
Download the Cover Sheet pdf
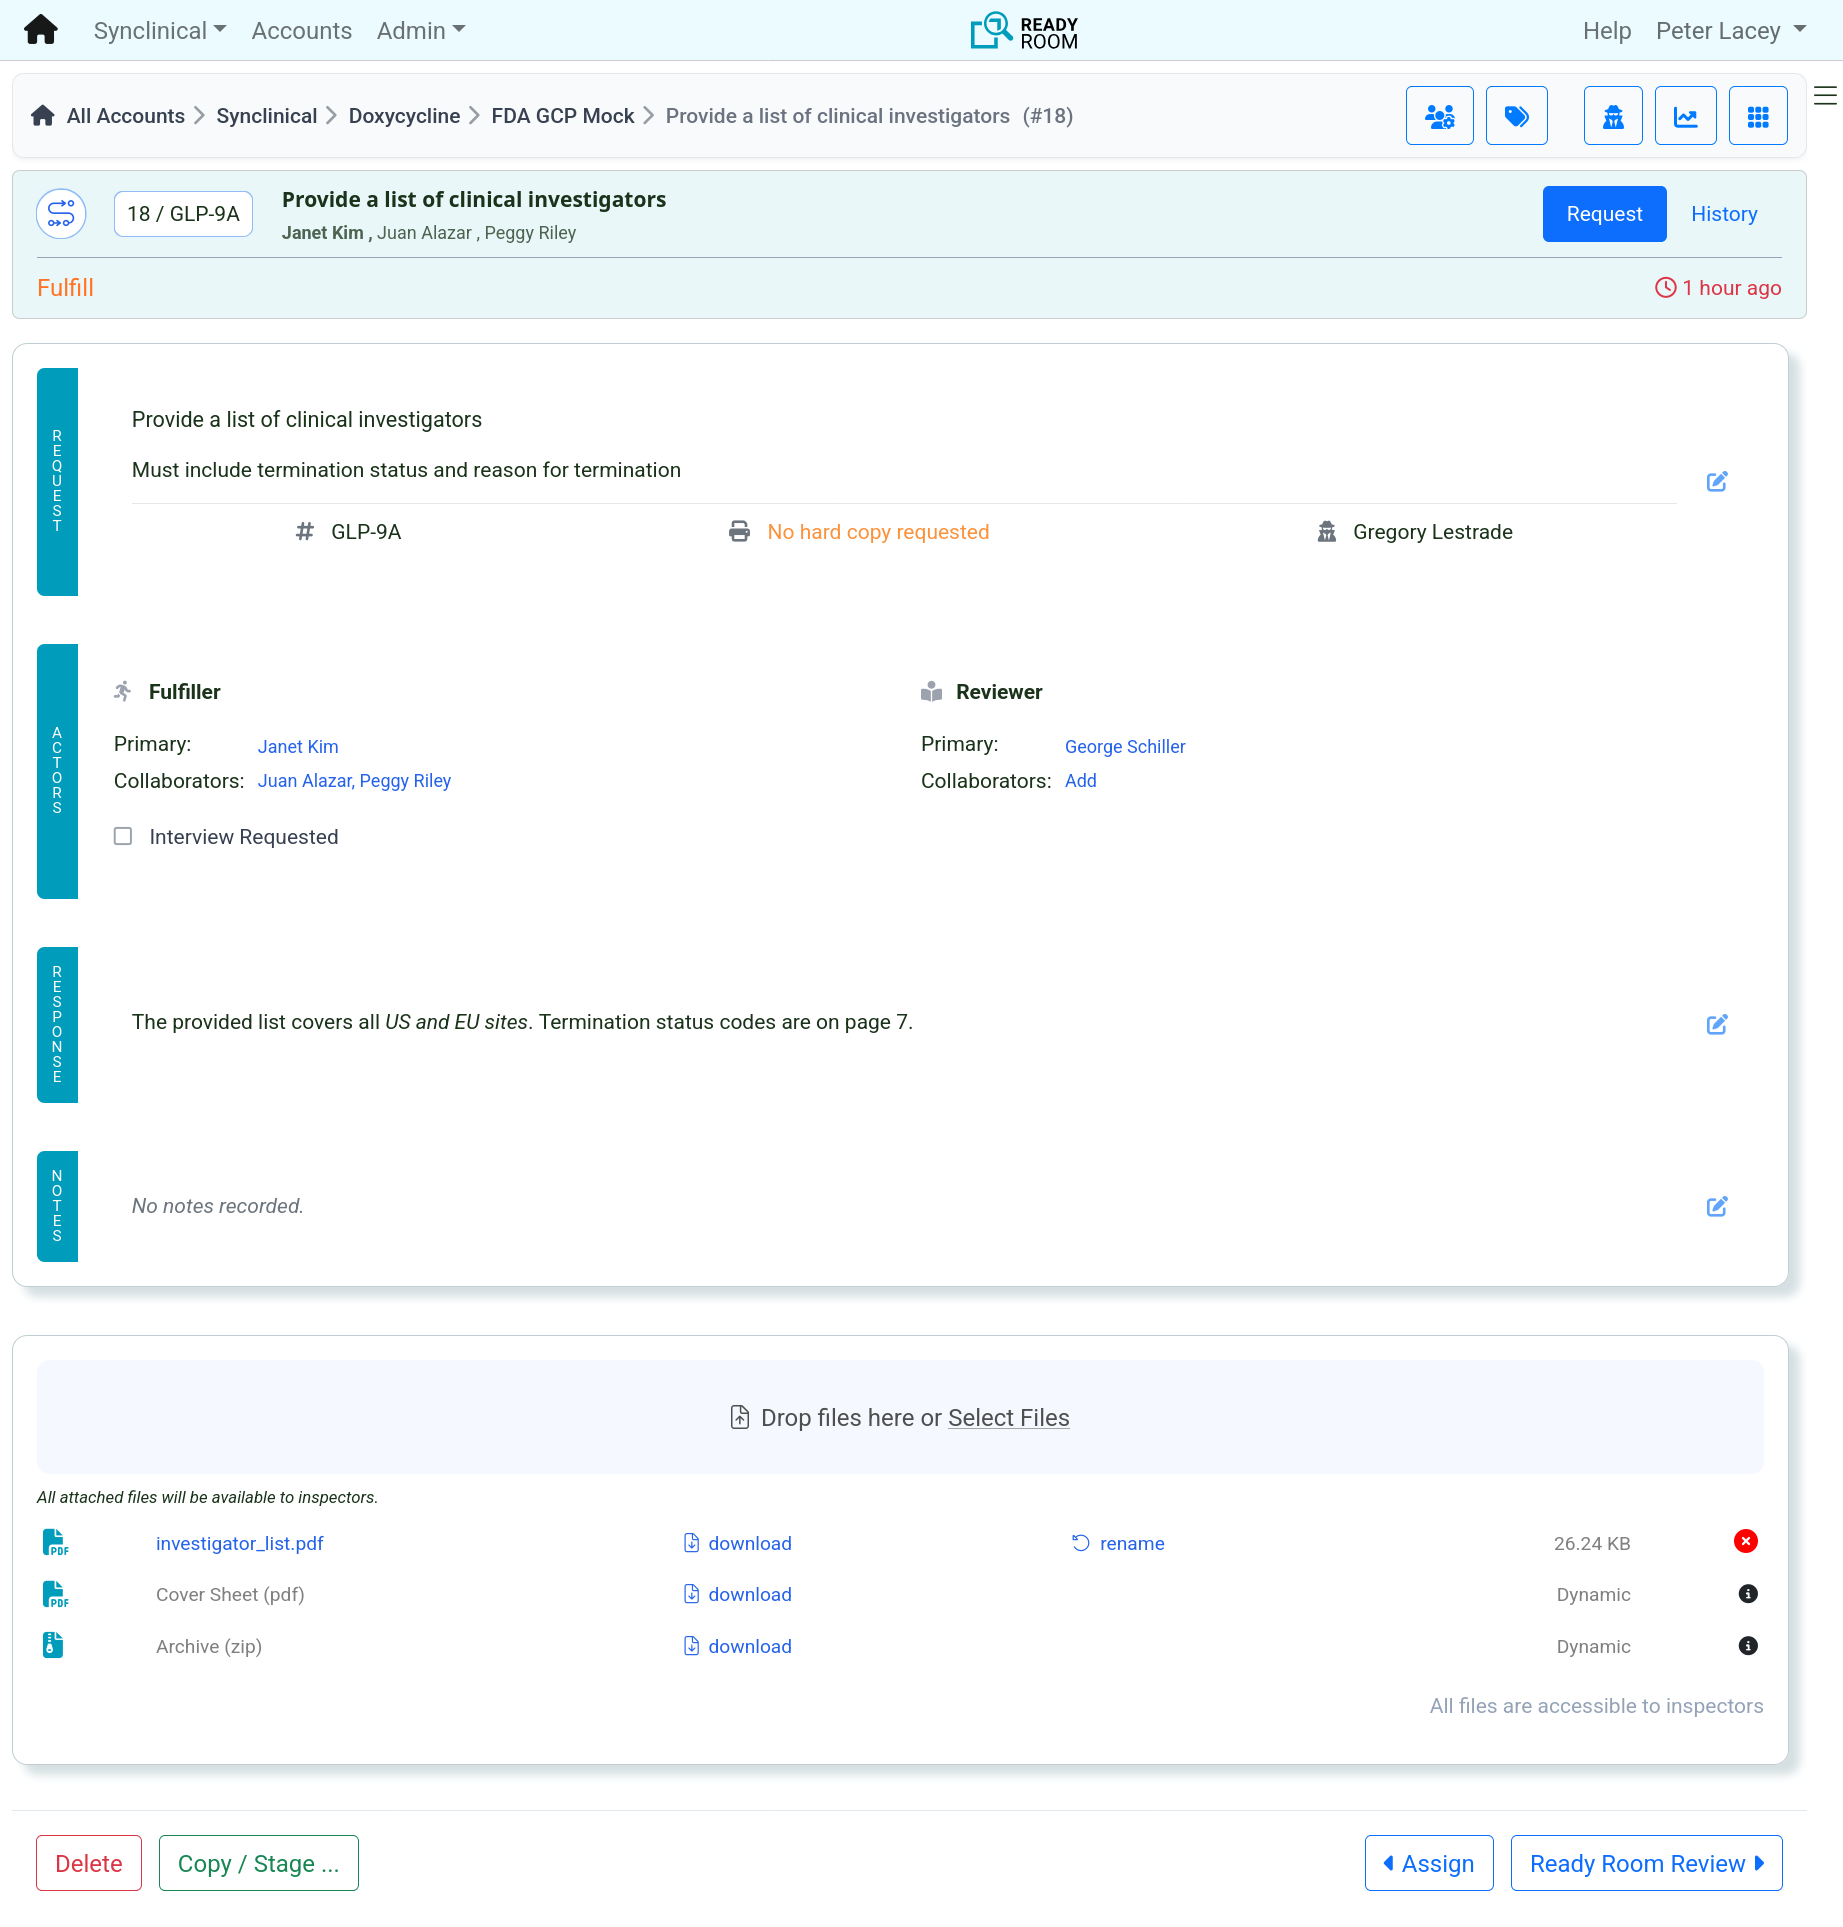(738, 1595)
